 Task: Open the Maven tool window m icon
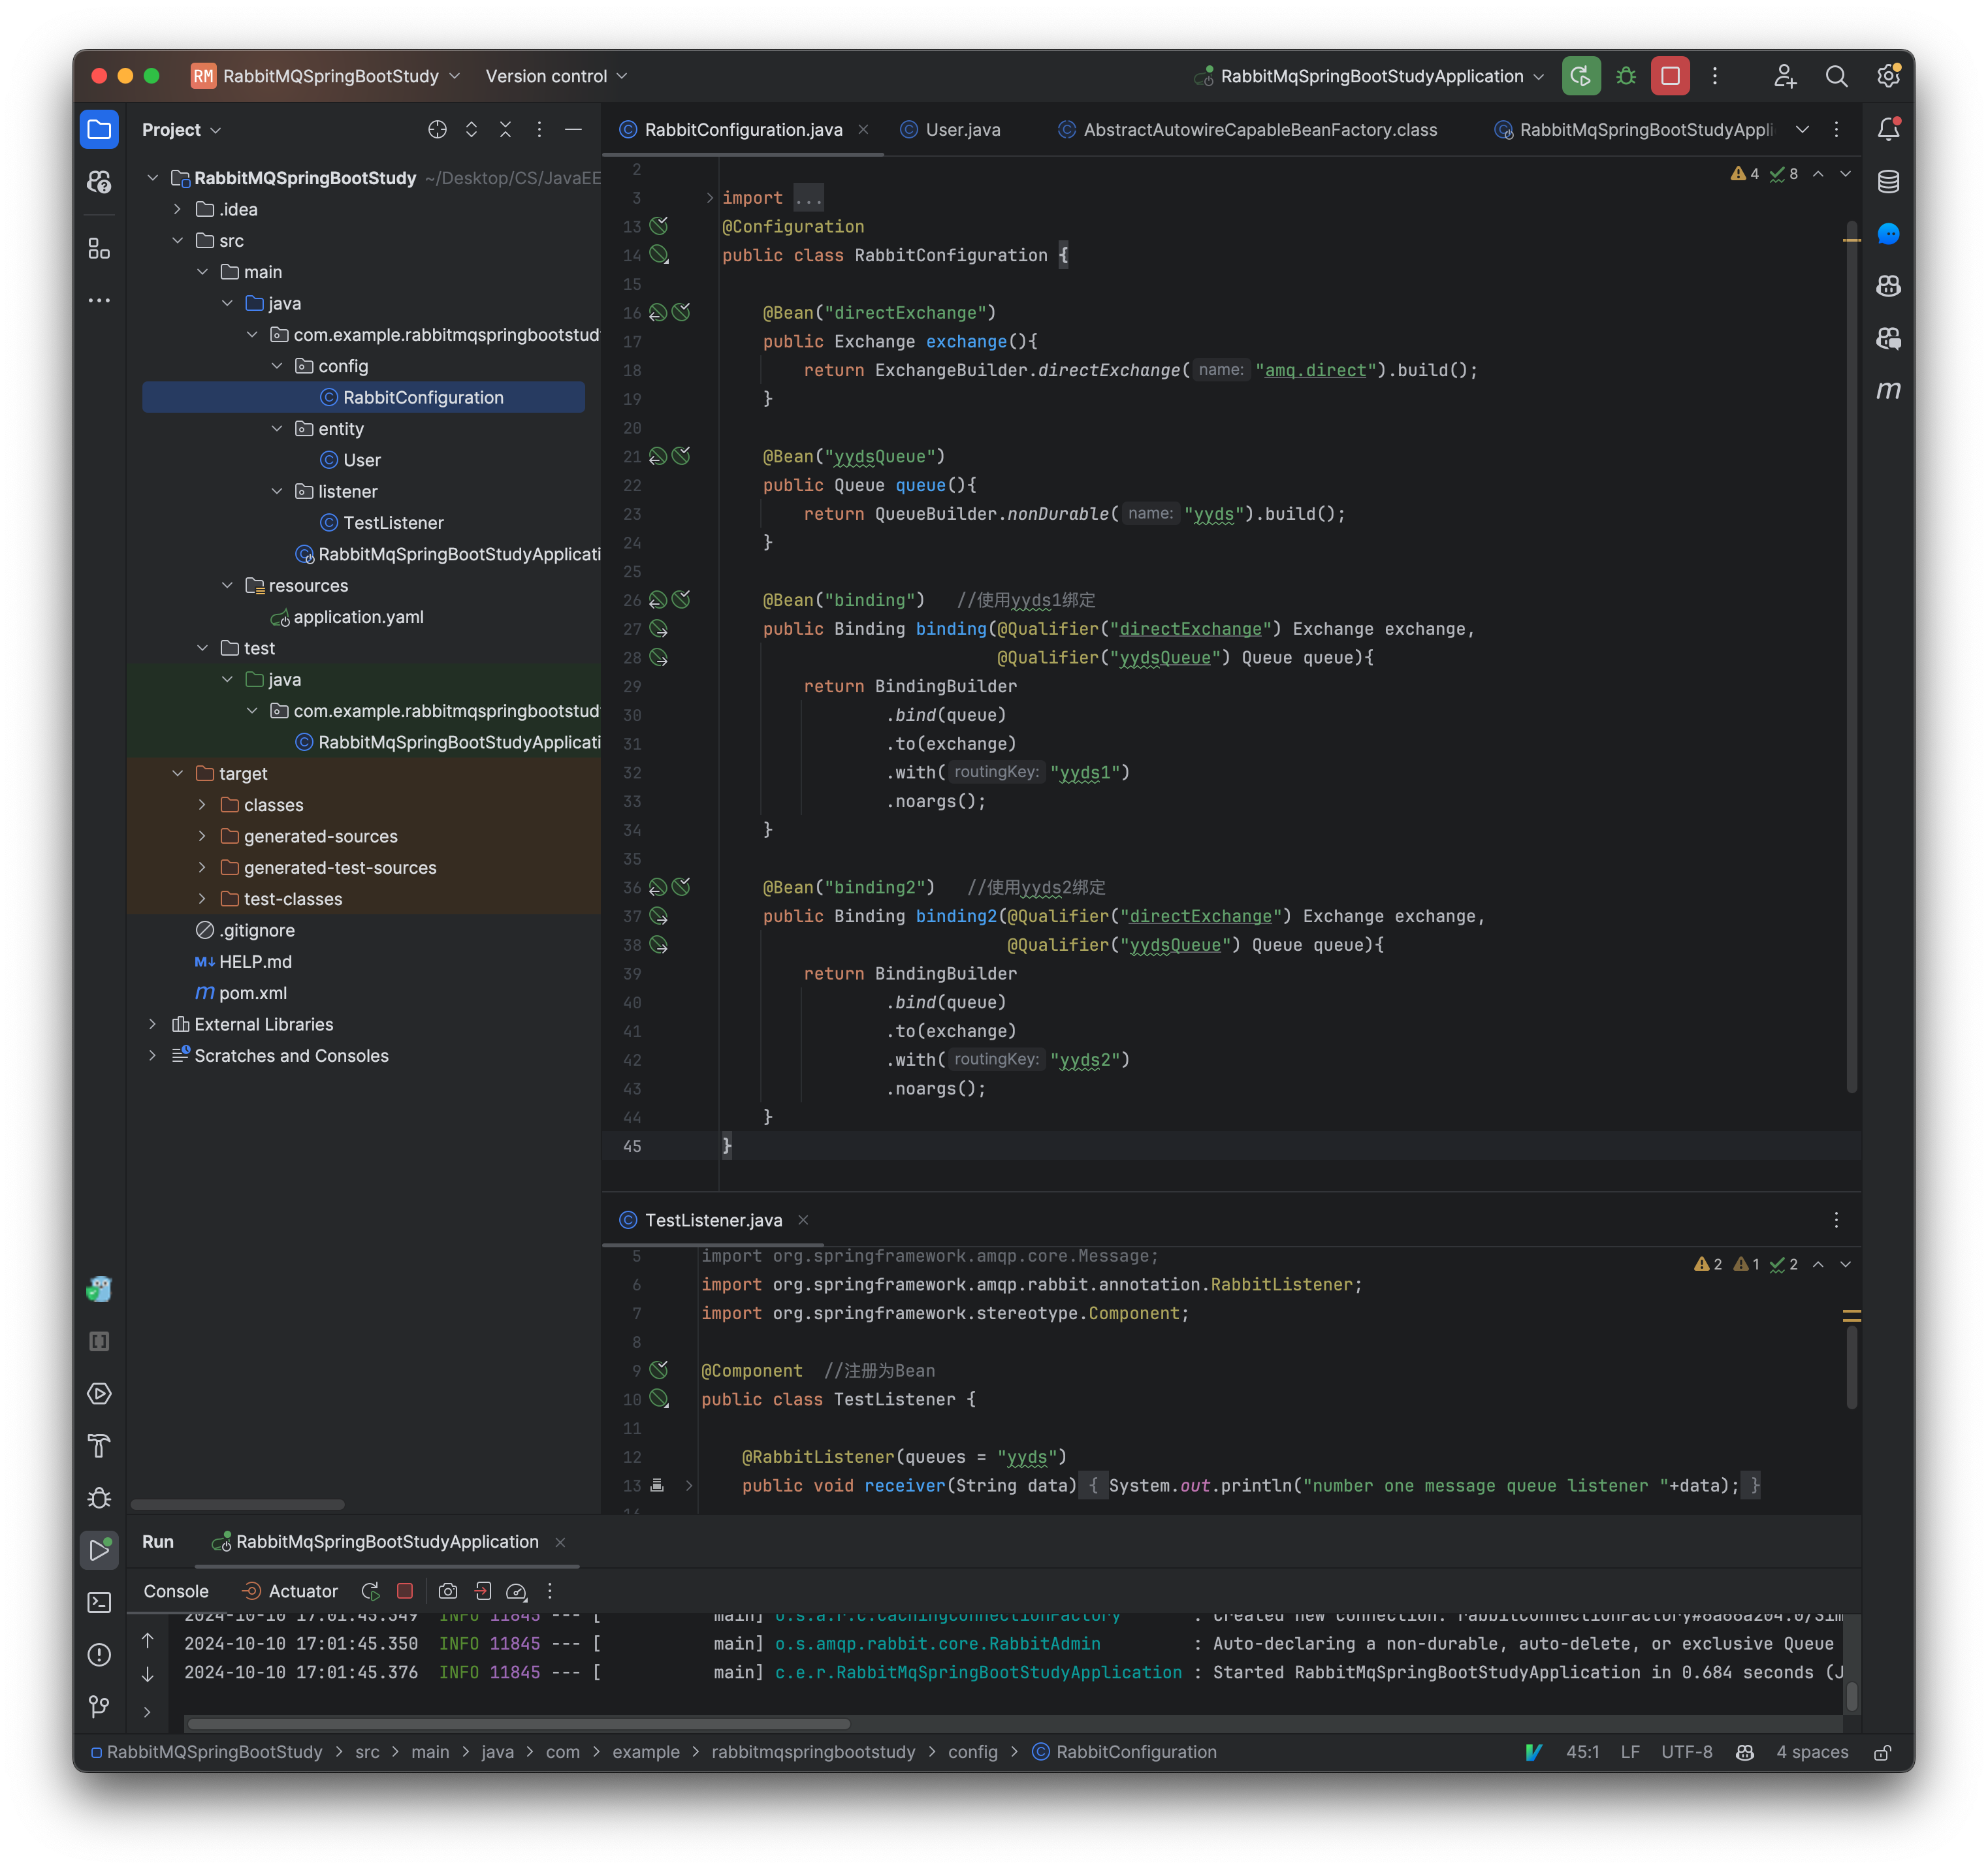coord(1889,390)
